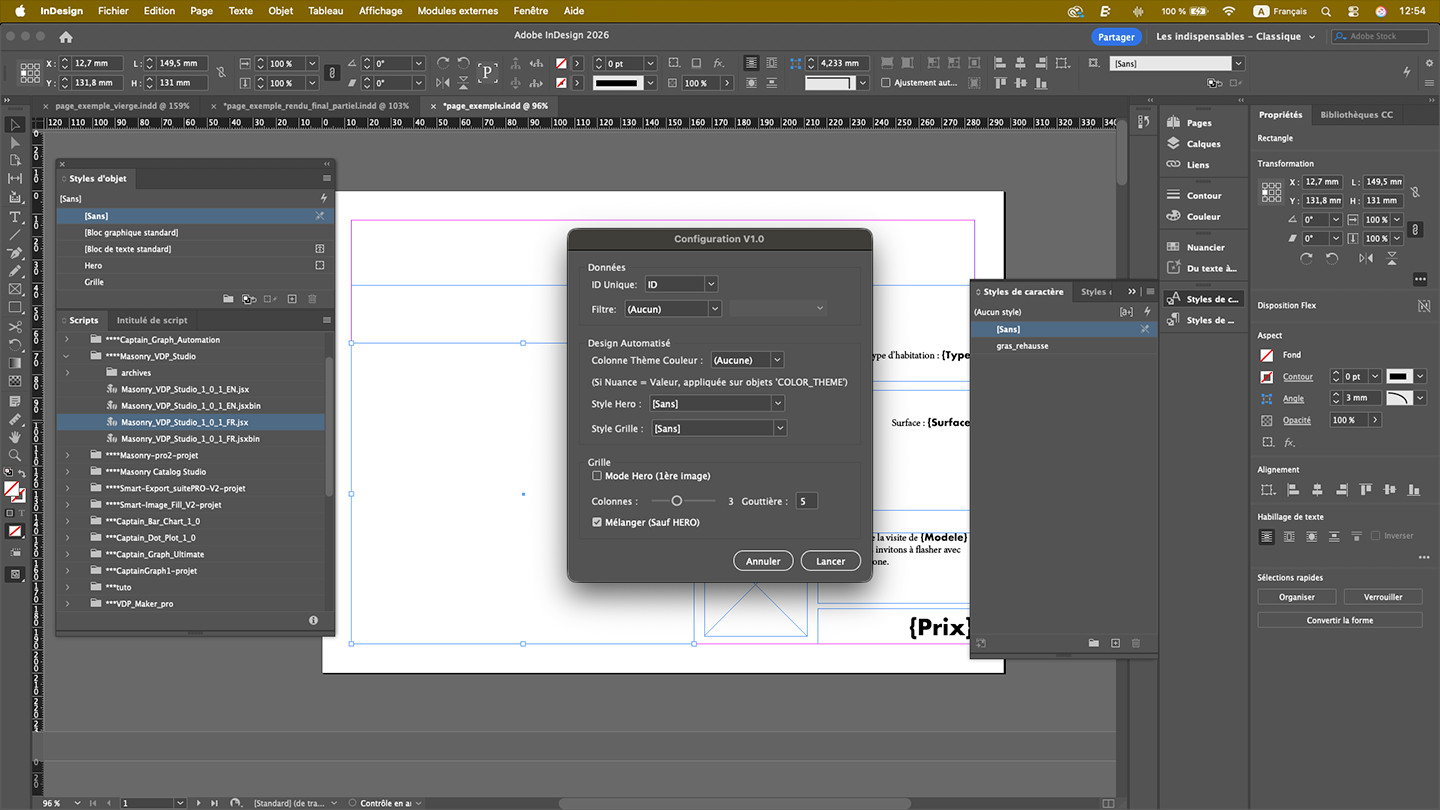Open the ID Unique dropdown
The width and height of the screenshot is (1440, 810).
tap(681, 285)
